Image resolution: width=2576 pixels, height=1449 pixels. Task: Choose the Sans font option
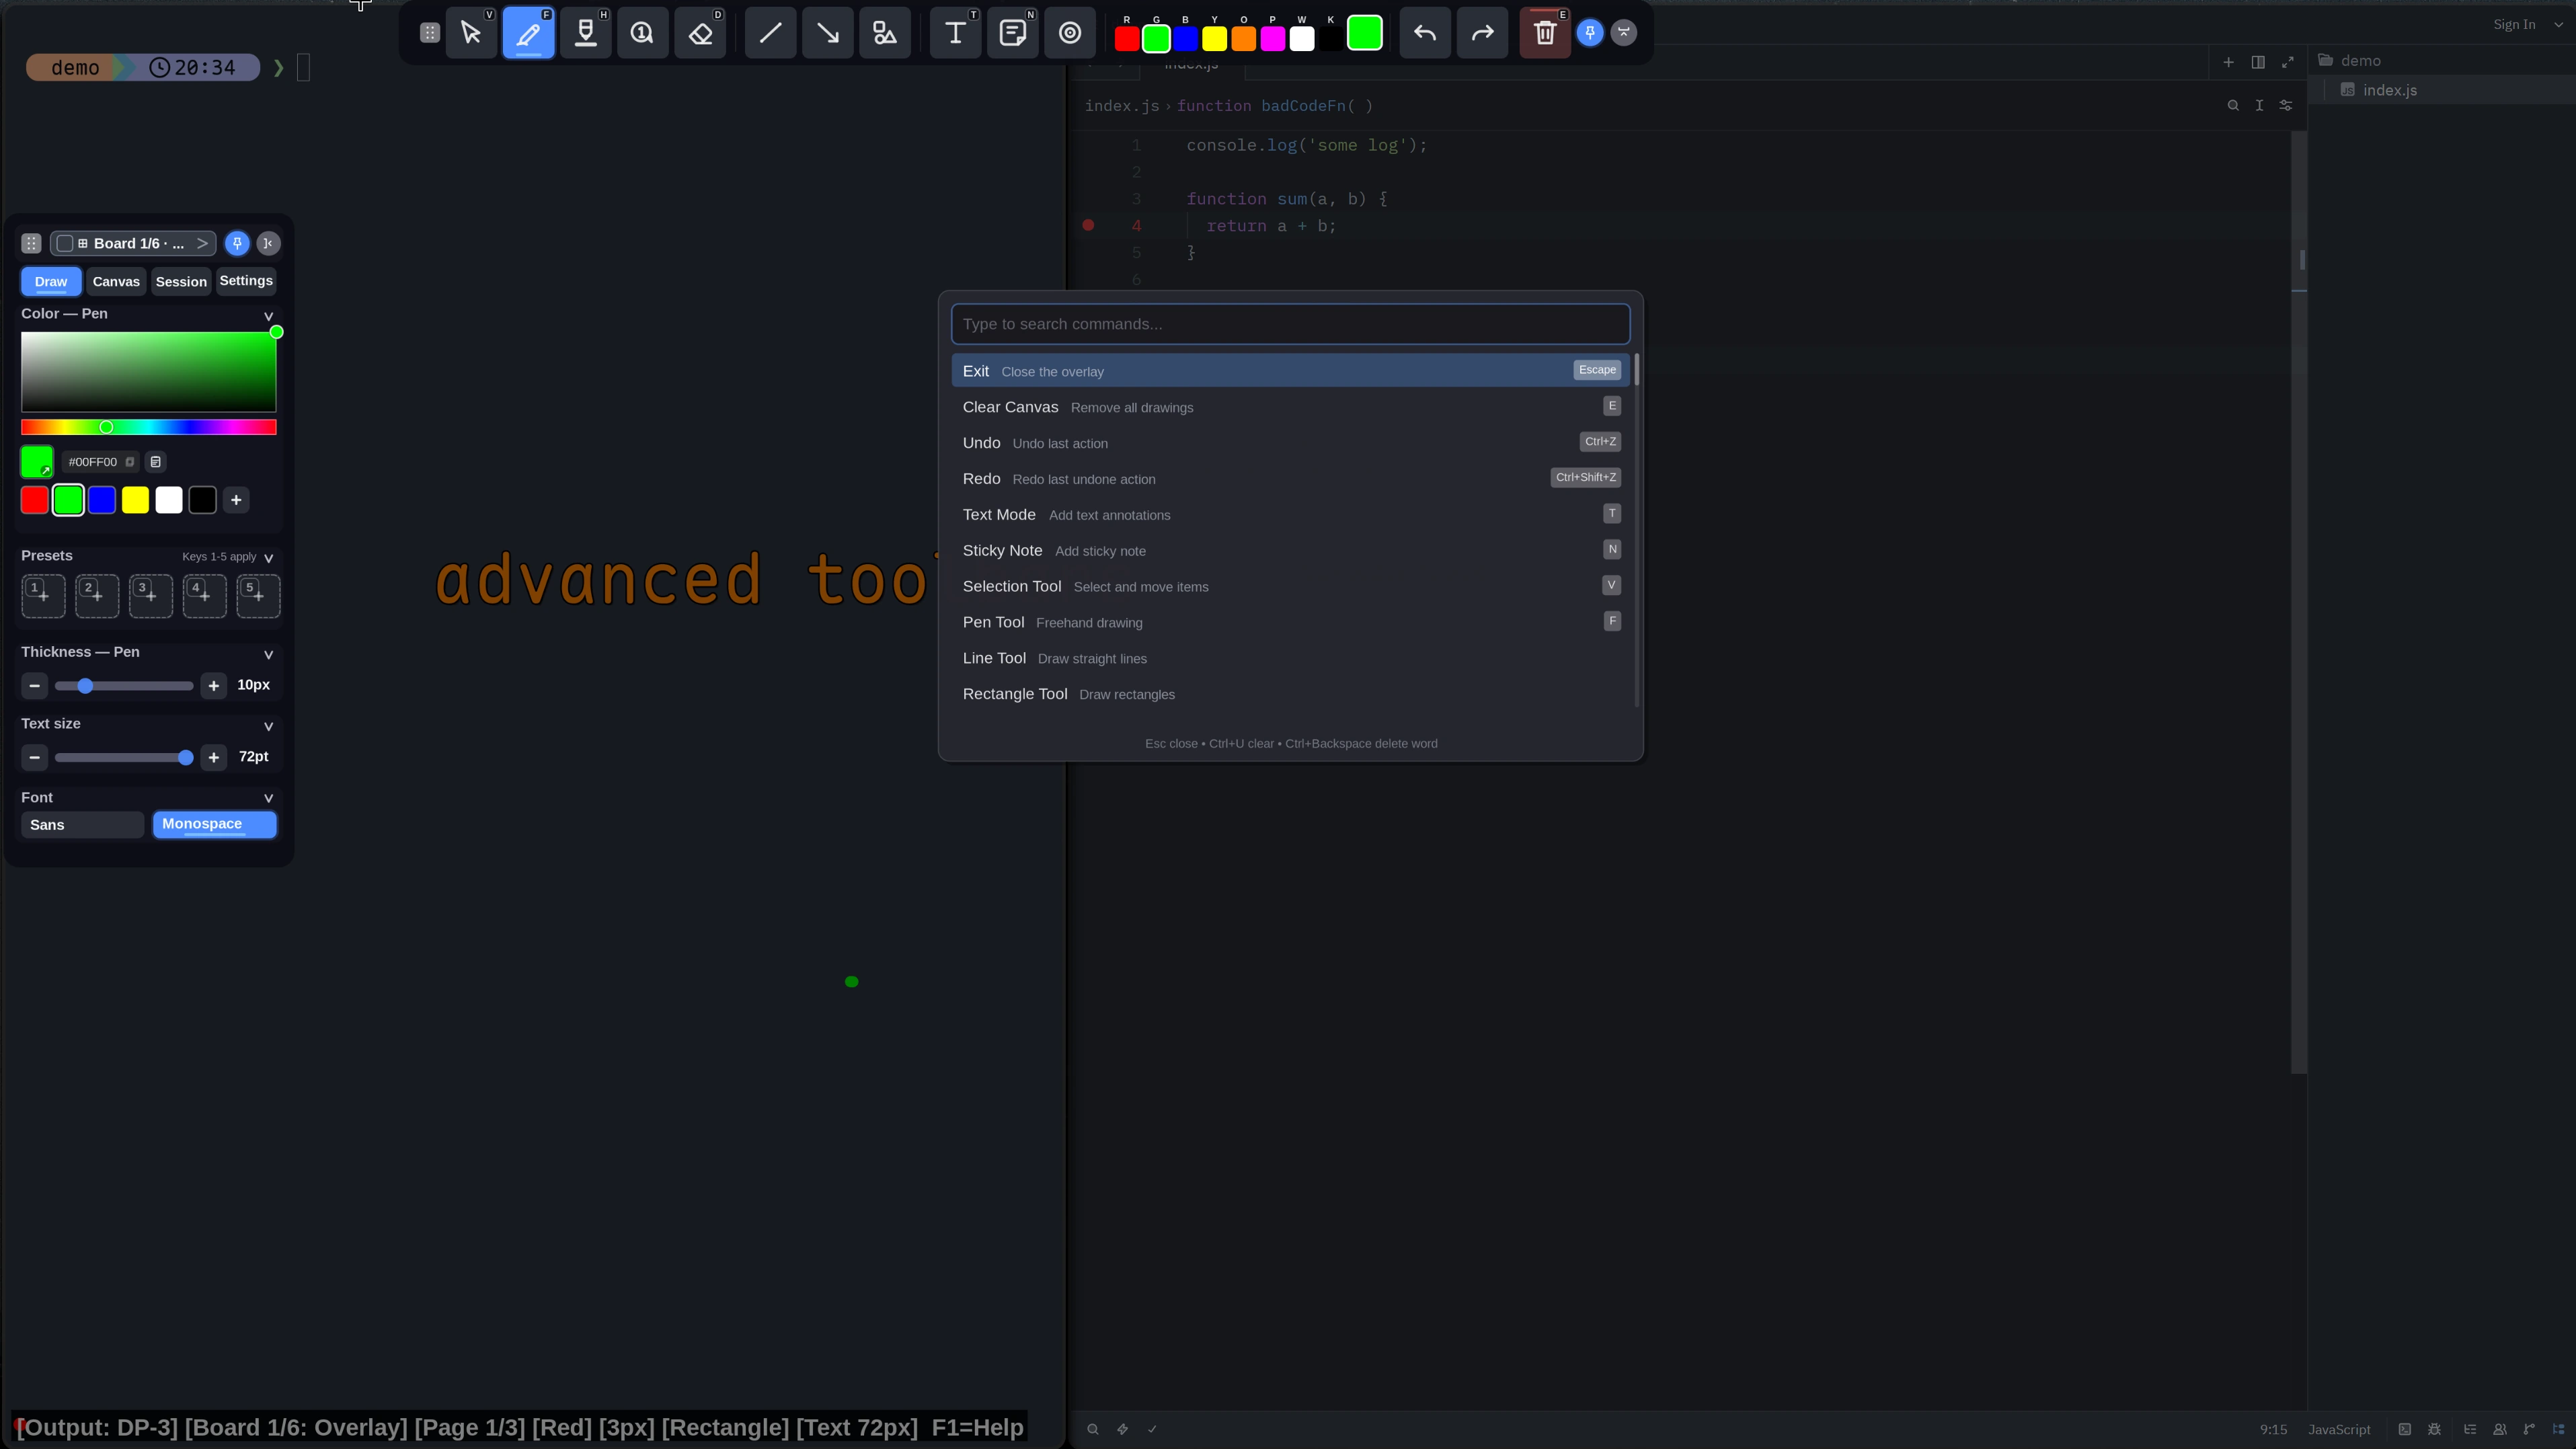coord(82,825)
